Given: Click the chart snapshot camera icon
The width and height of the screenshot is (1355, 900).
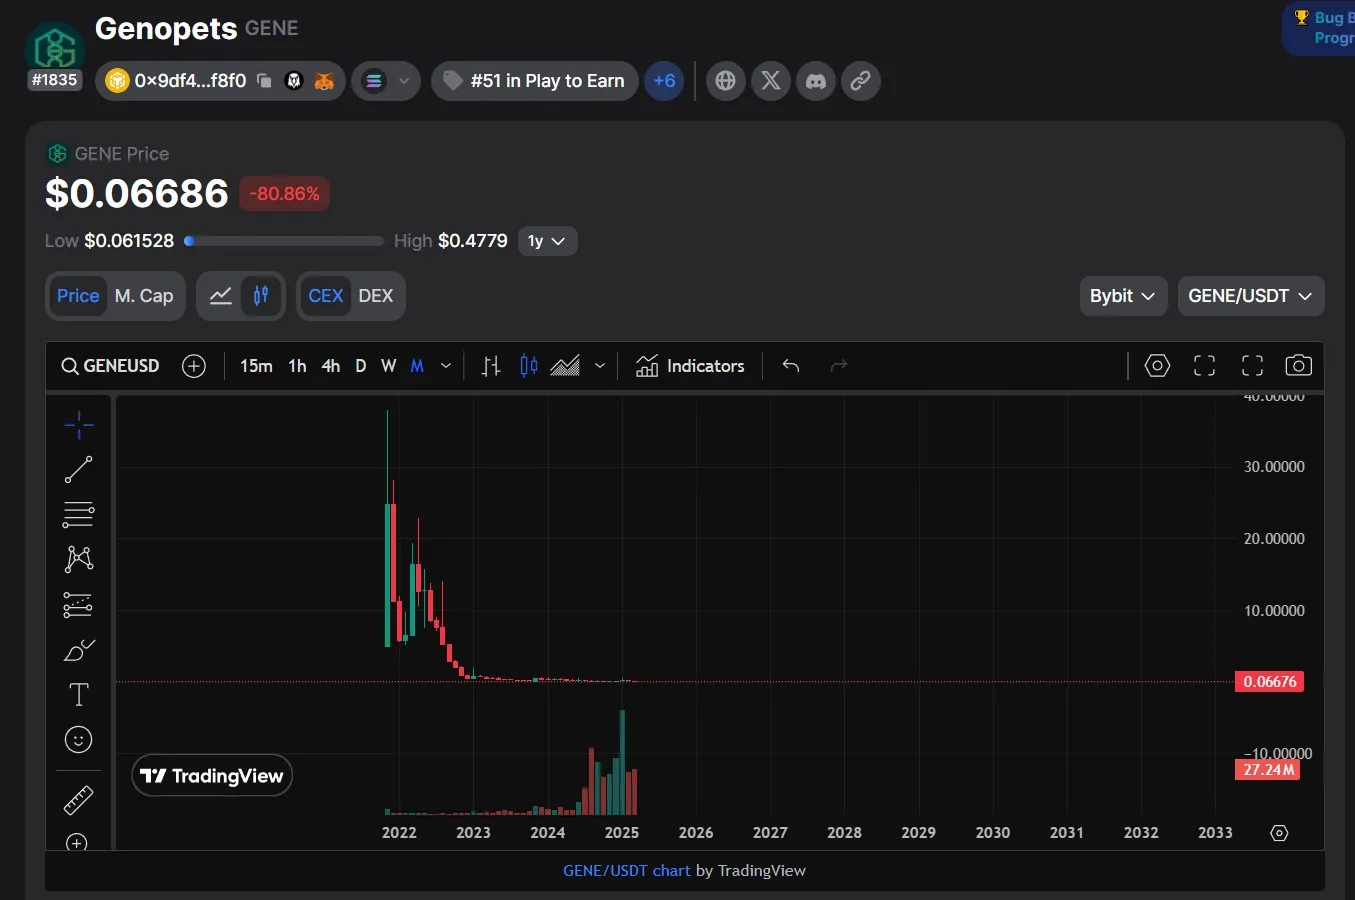Looking at the screenshot, I should [x=1298, y=366].
